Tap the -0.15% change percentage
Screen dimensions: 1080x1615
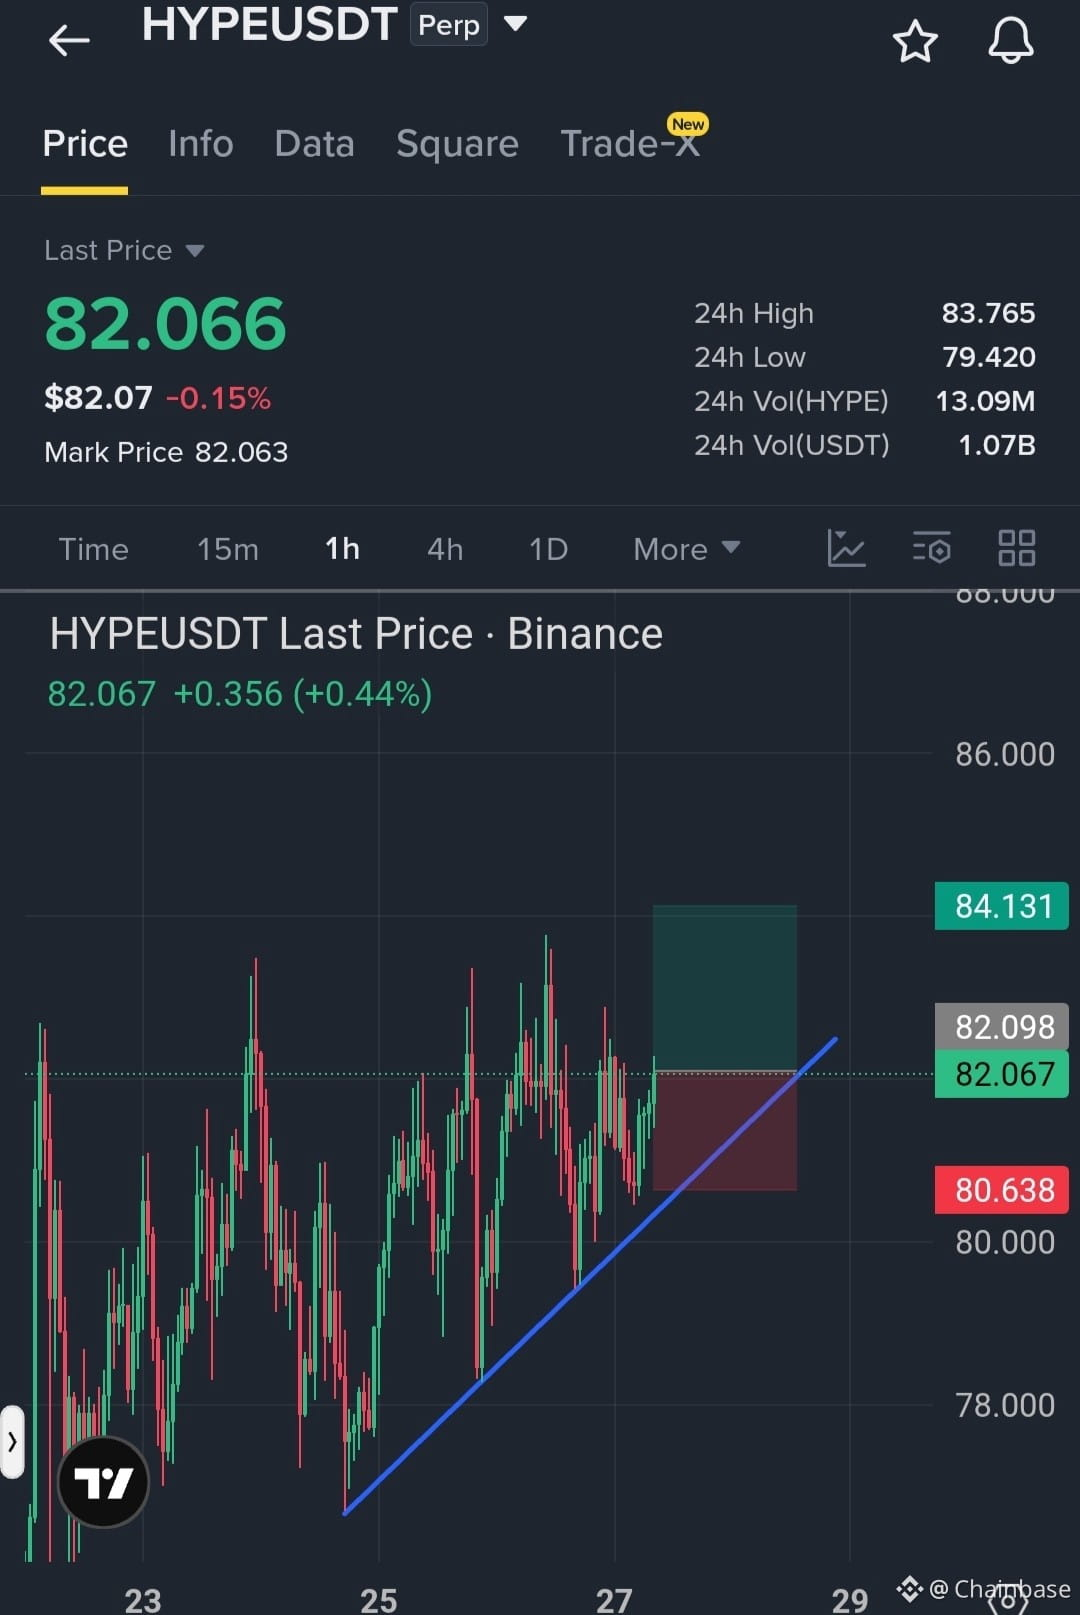(x=218, y=398)
